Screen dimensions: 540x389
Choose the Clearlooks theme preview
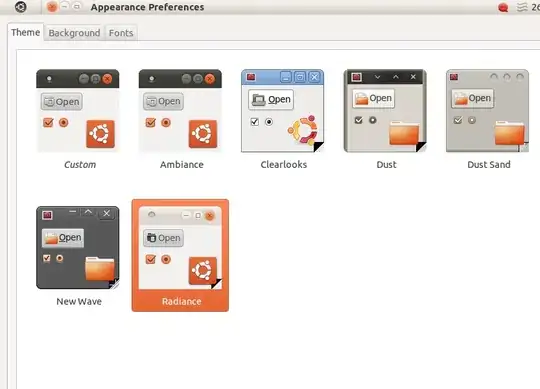pyautogui.click(x=282, y=111)
